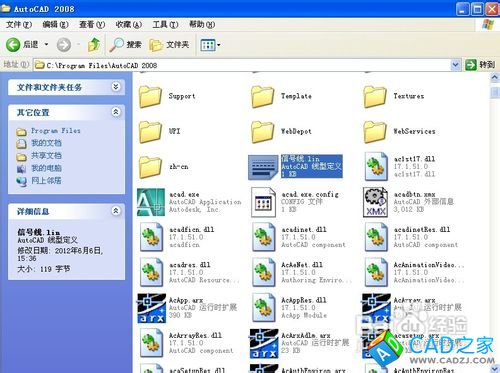The image size is (500, 373).
Task: Select the acadbtn.xmx file icon
Action: point(375,202)
